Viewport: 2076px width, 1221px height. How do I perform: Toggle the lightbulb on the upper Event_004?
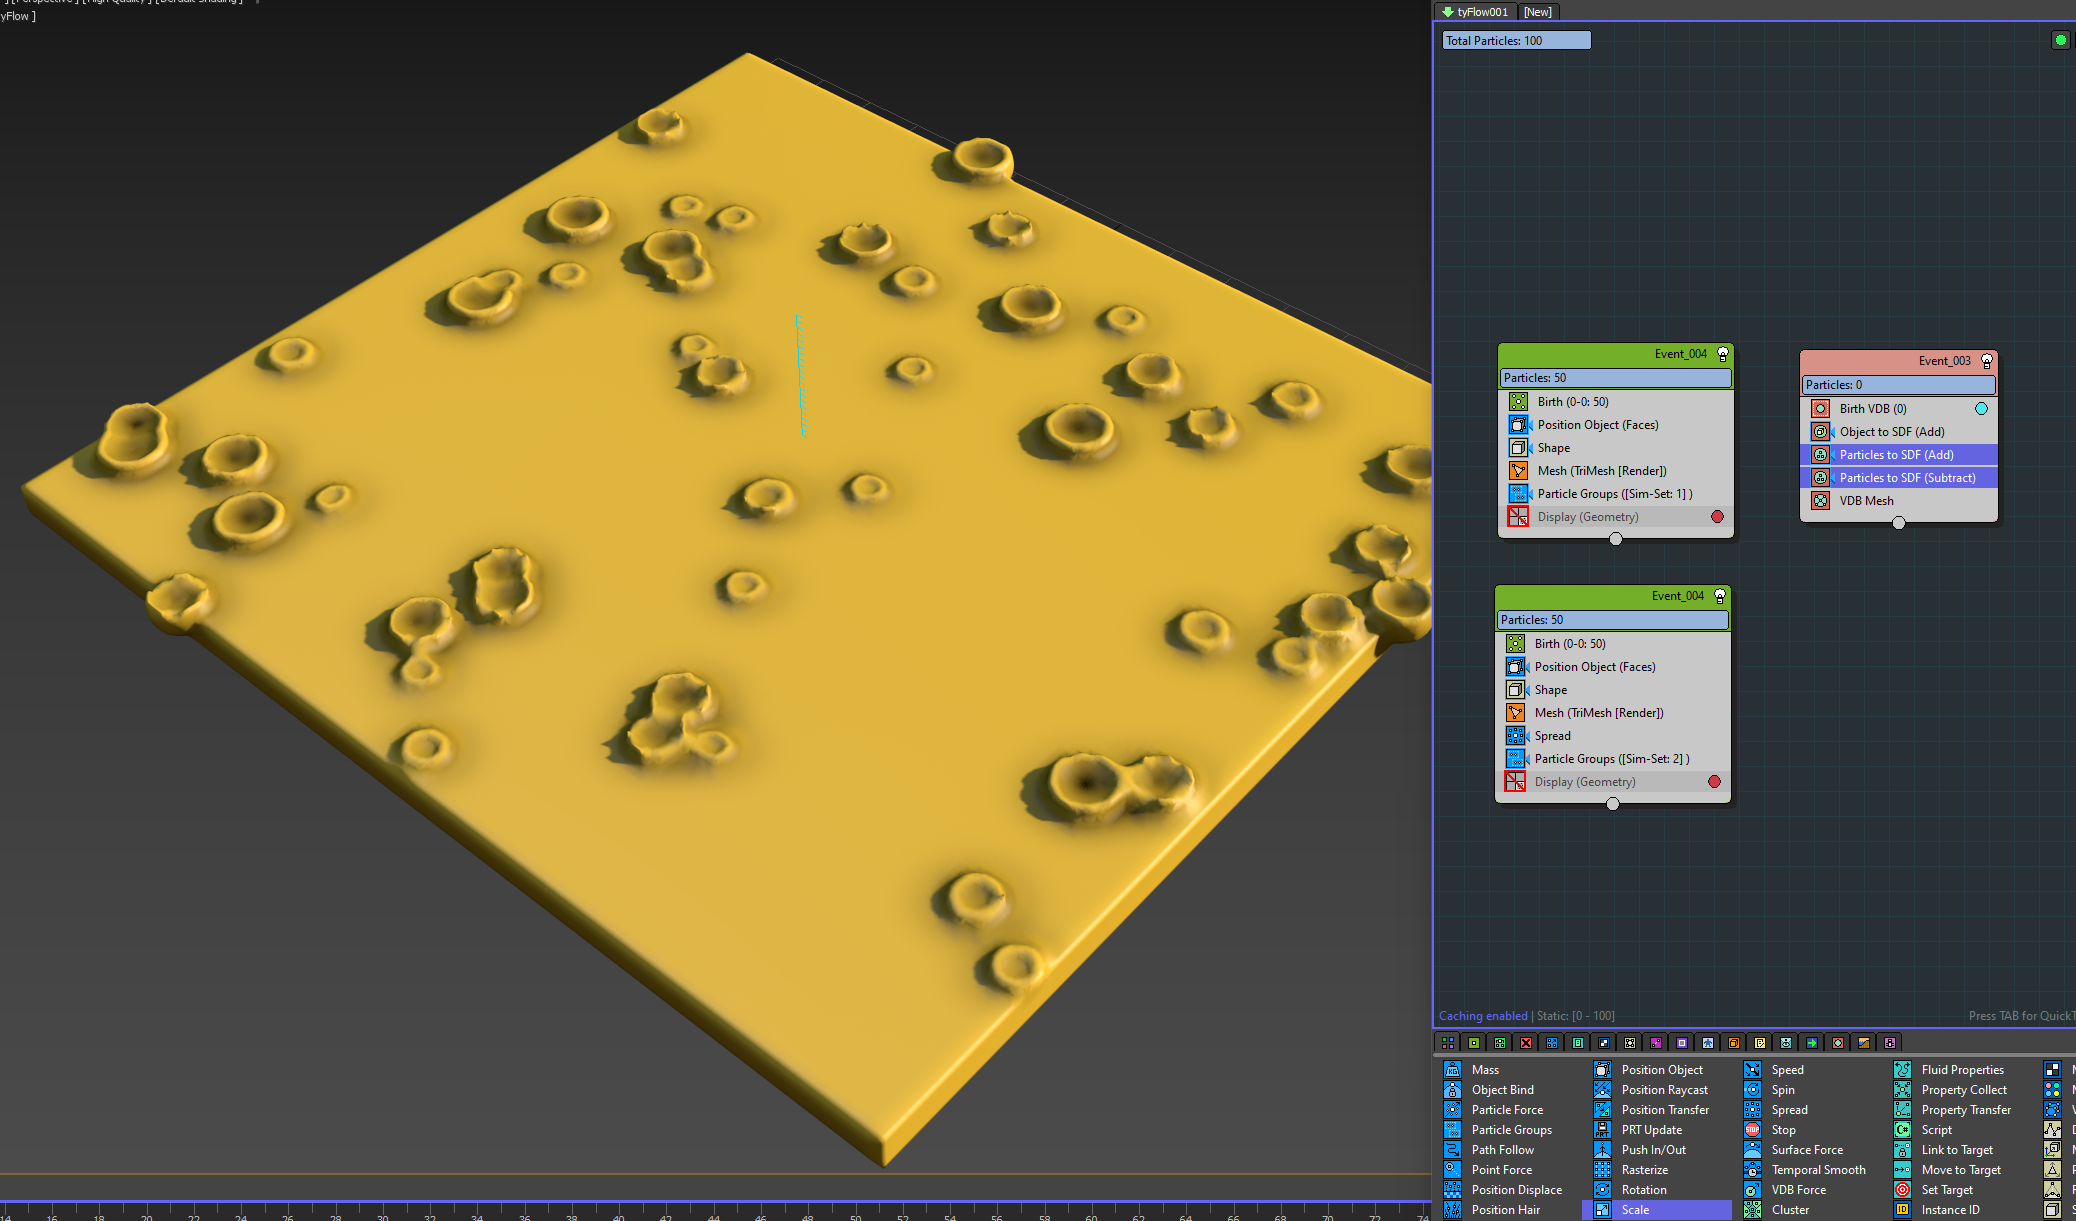coord(1723,354)
